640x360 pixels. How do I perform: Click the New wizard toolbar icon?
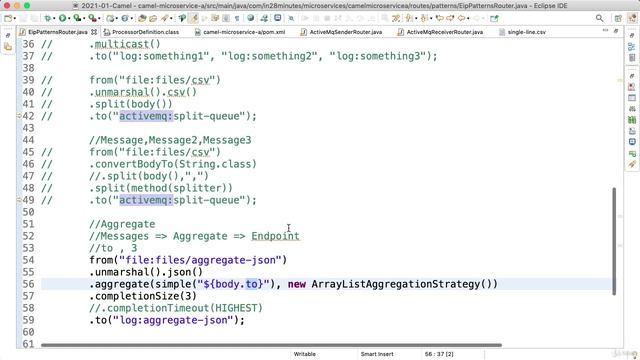tap(8, 18)
